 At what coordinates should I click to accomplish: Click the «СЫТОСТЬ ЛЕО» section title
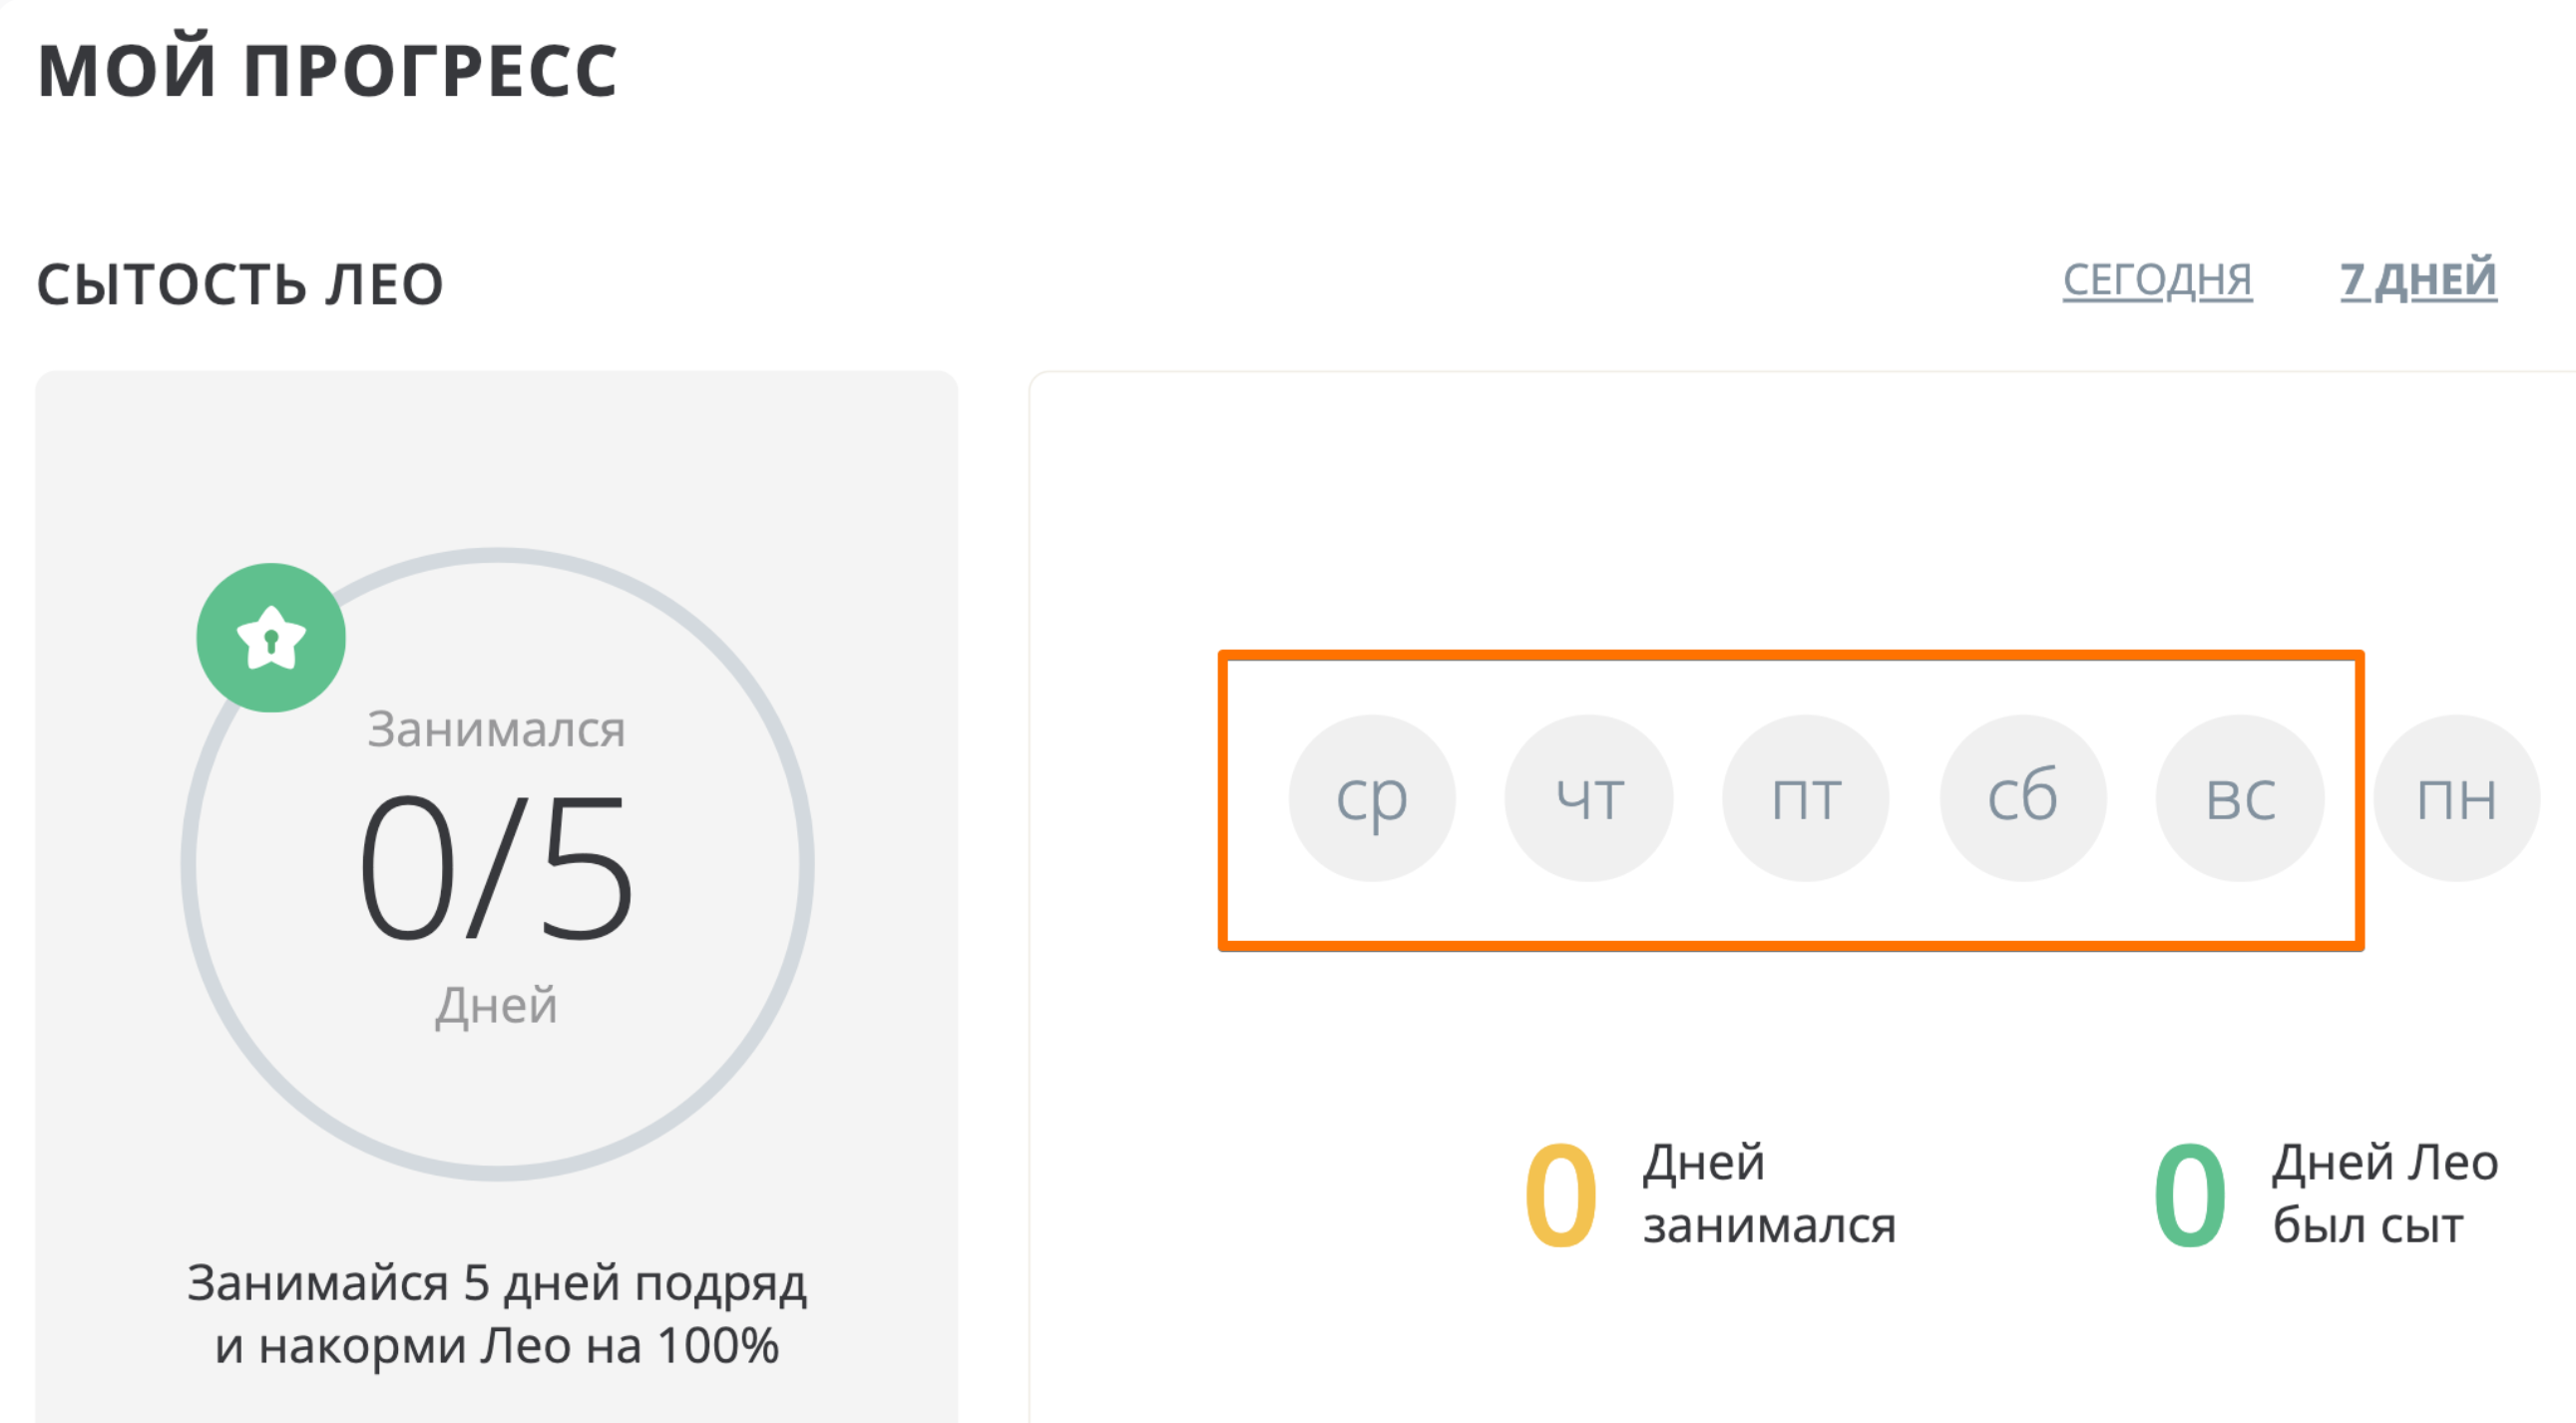(240, 284)
